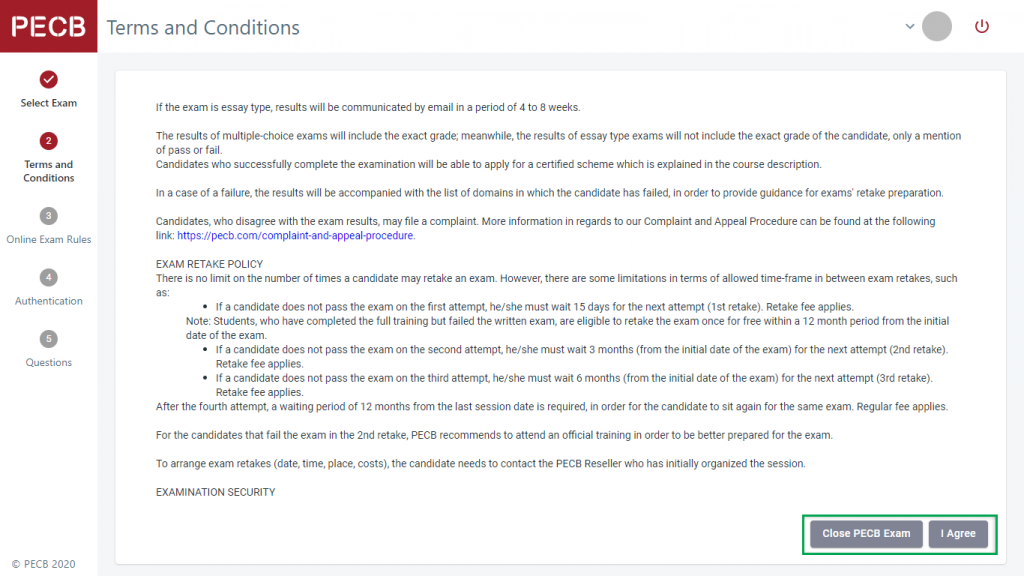Click the EXAM RETAKE POLICY heading

coord(209,265)
